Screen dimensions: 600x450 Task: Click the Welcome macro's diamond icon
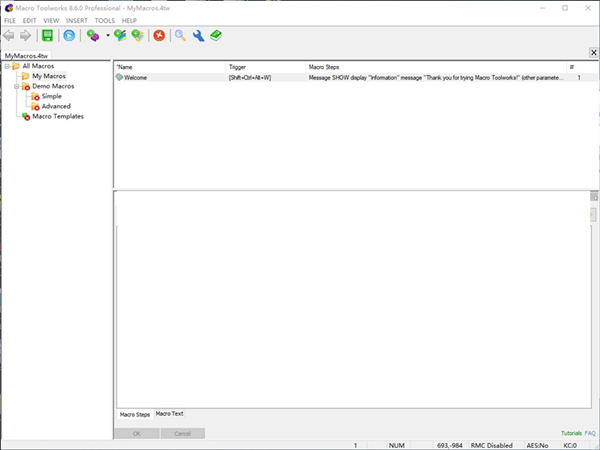119,77
